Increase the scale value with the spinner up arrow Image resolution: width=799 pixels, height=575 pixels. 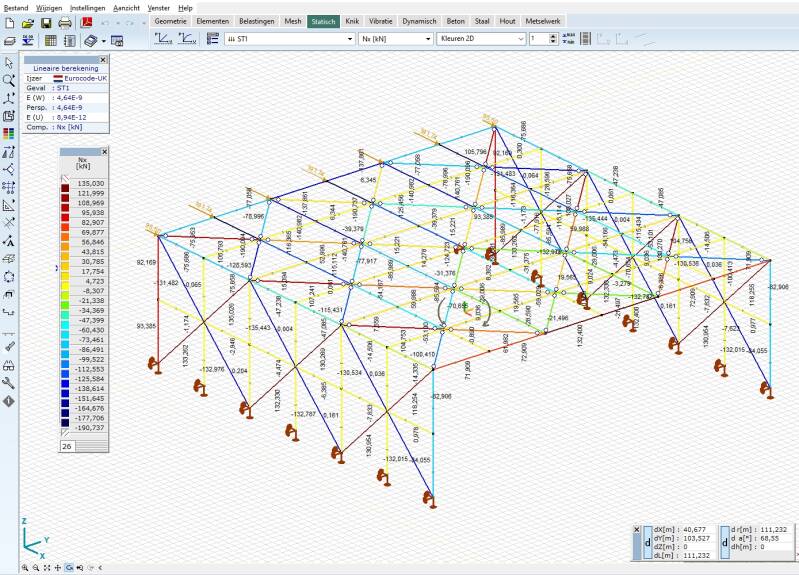point(553,36)
